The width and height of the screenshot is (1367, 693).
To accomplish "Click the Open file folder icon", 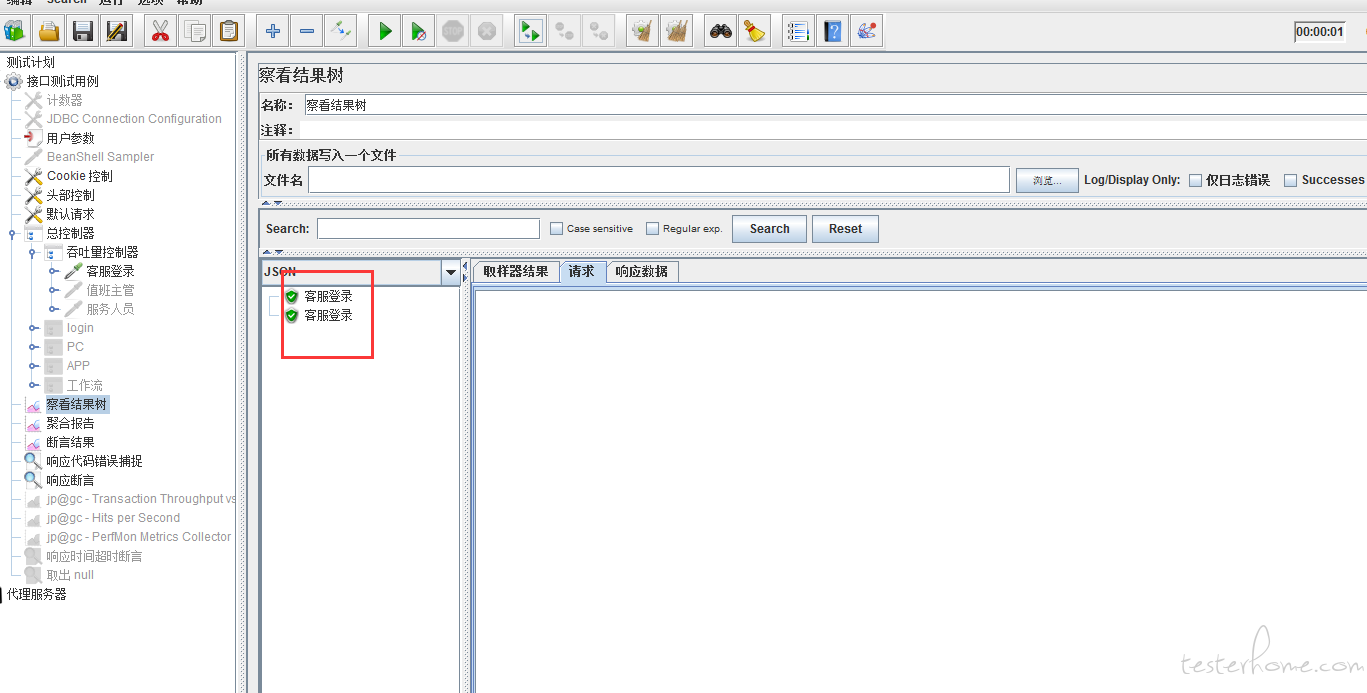I will coord(49,31).
